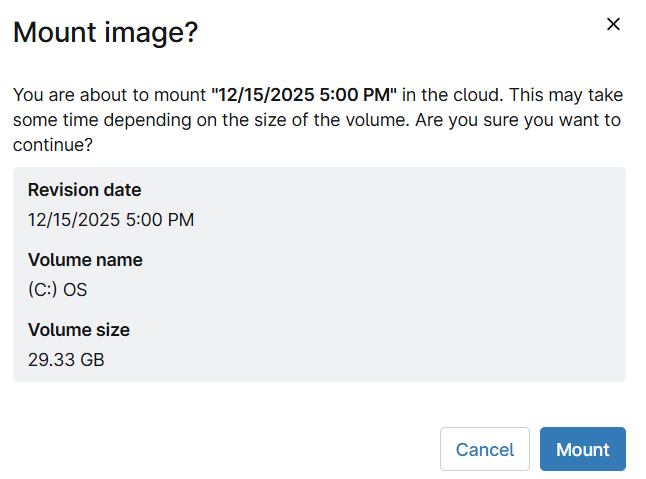
Task: Close the Mount image dialog with X
Action: [x=614, y=24]
